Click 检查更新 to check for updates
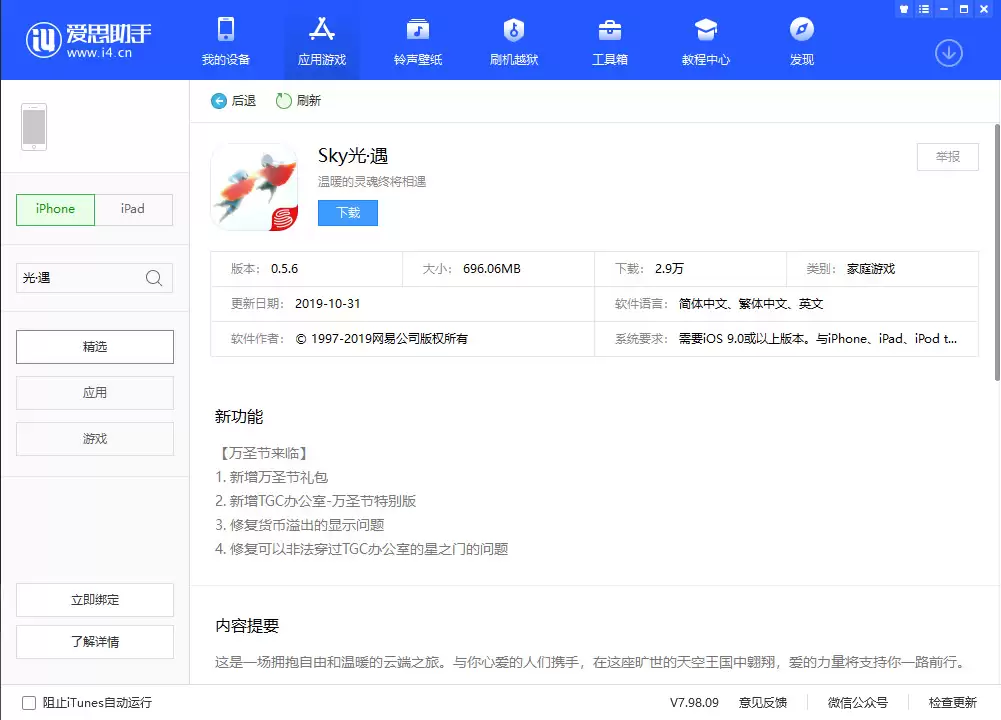This screenshot has width=1001, height=720. [x=952, y=703]
